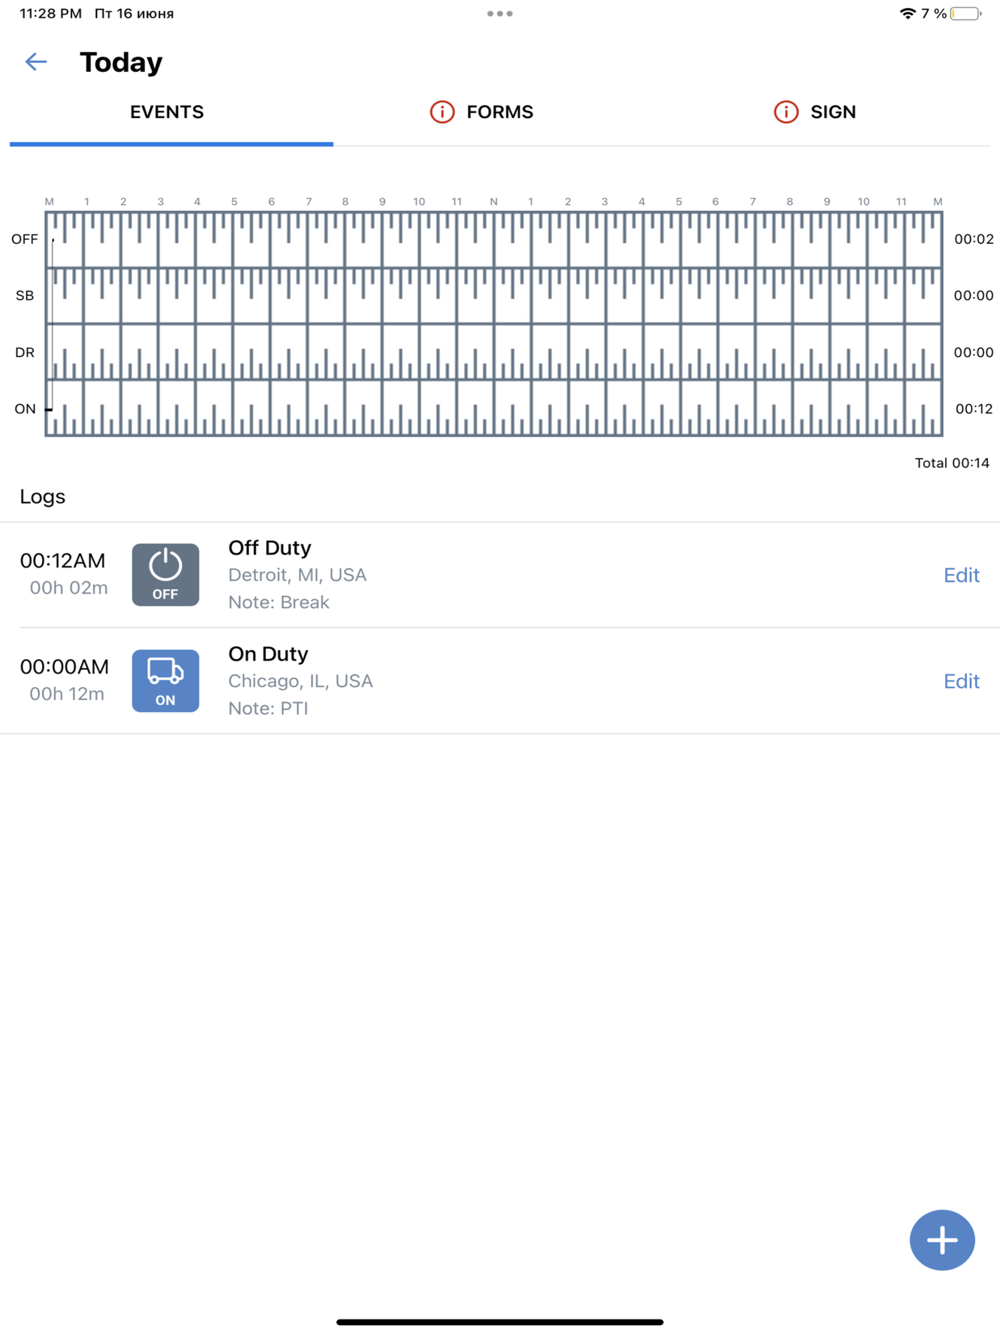Click the FORMS warning info icon
Screen dimensions: 1000x1334
point(442,112)
